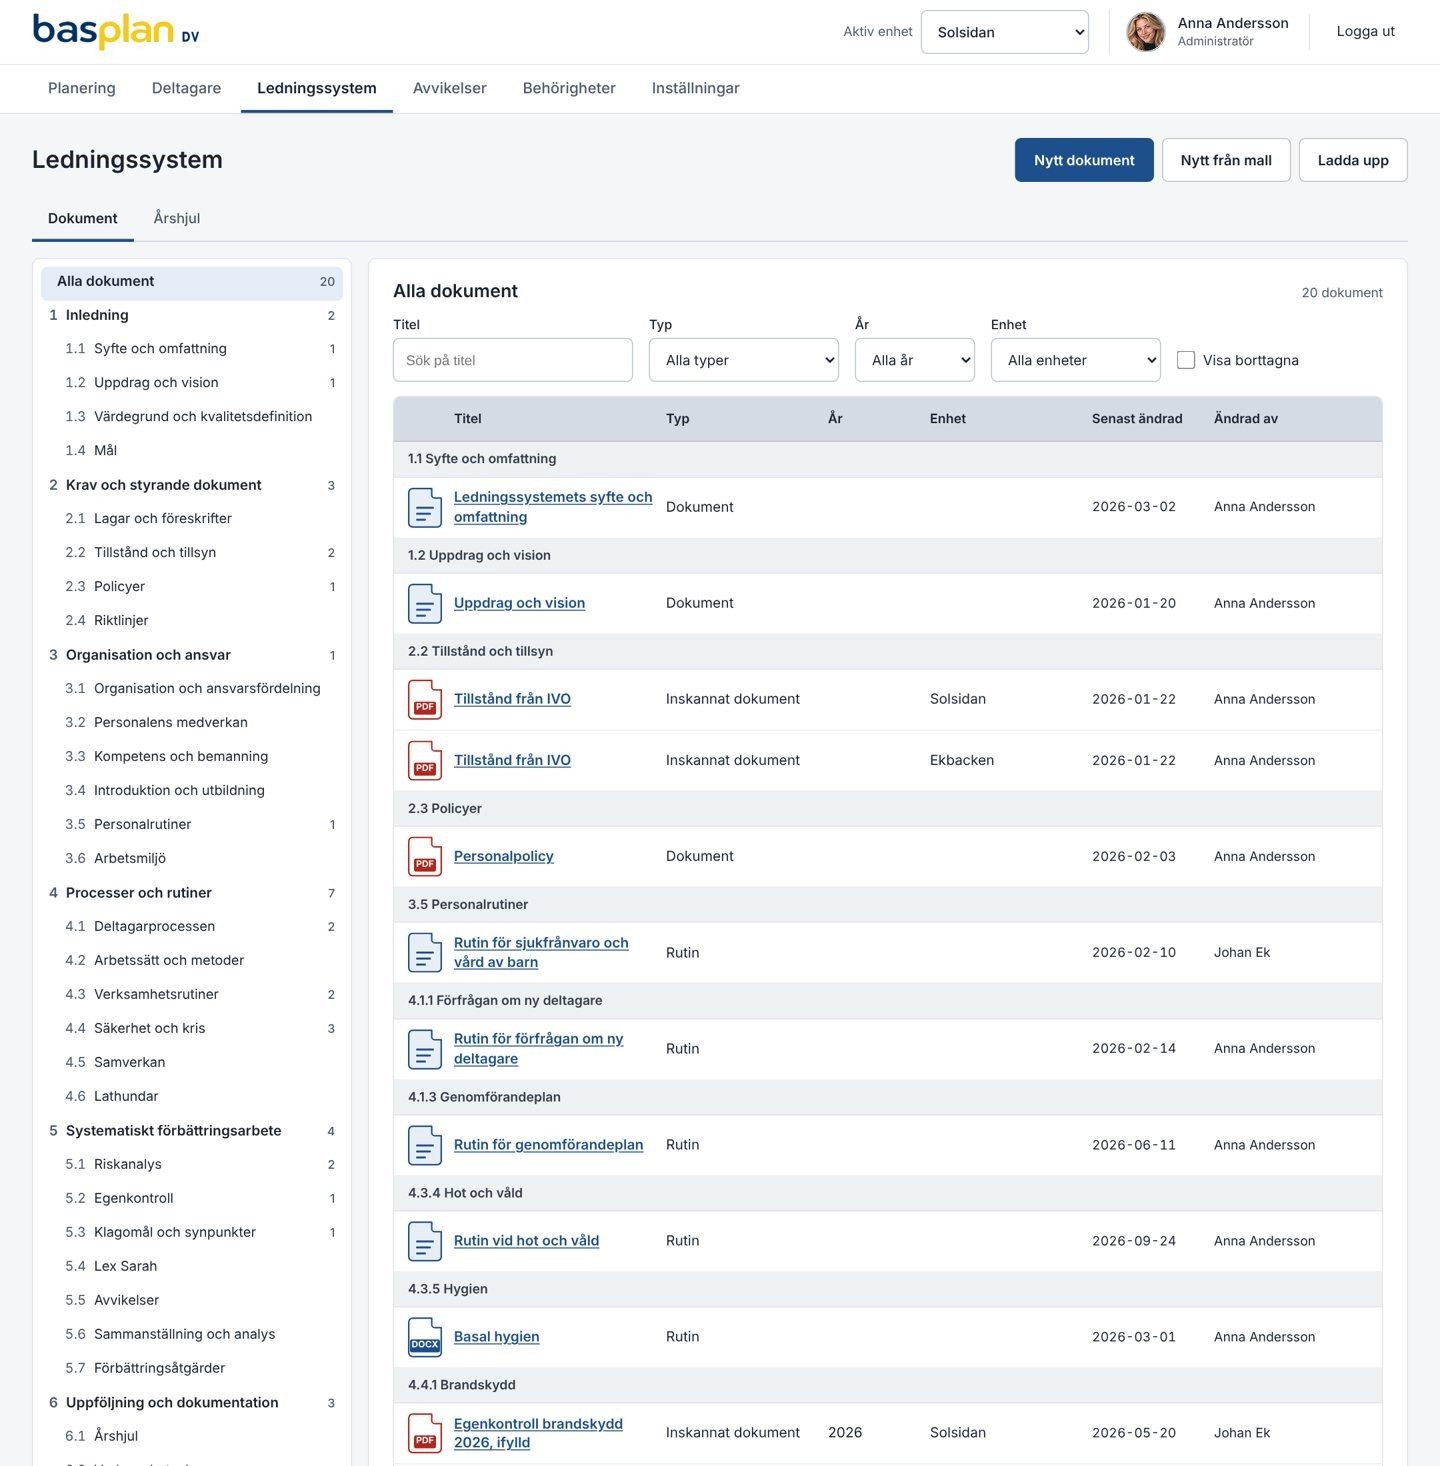The width and height of the screenshot is (1440, 1466).
Task: Open the Inställningar menu tab
Action: (x=696, y=88)
